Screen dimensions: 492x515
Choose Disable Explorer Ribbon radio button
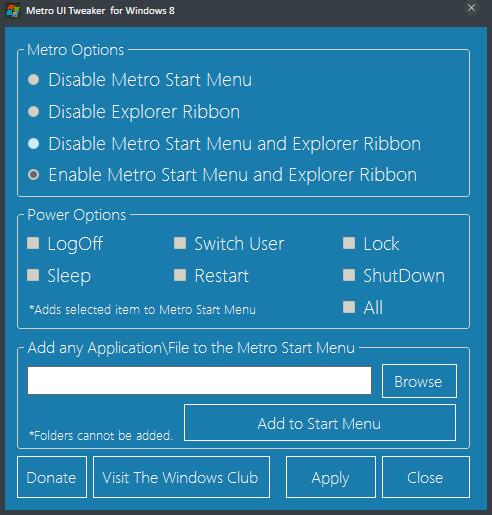[33, 112]
